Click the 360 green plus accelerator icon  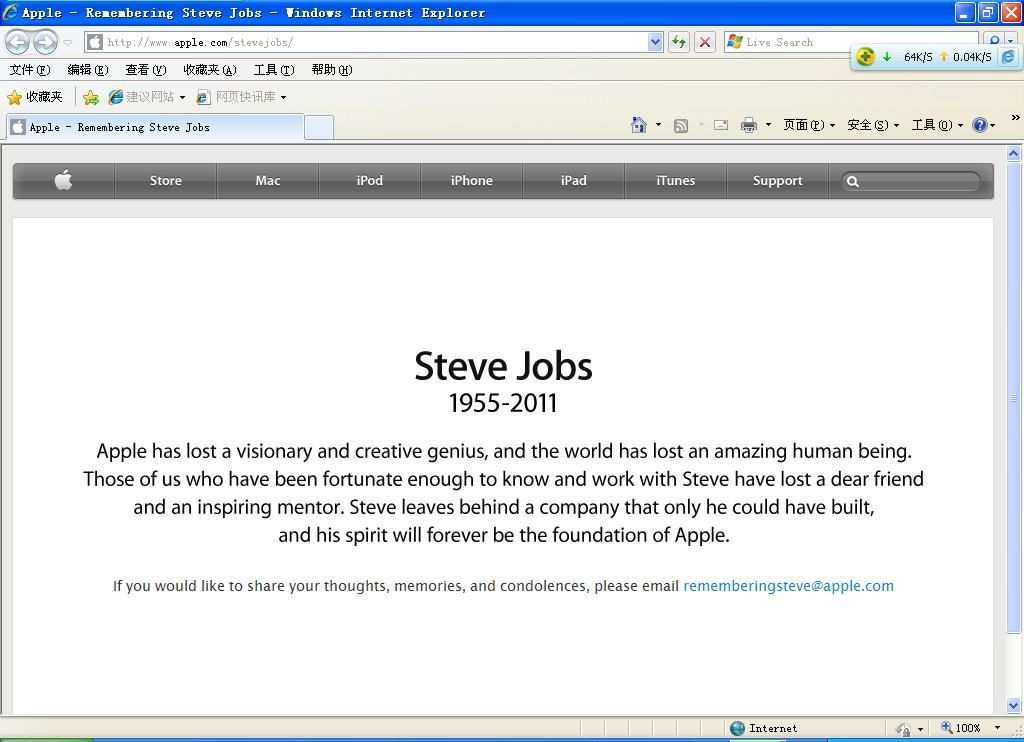pyautogui.click(x=865, y=57)
